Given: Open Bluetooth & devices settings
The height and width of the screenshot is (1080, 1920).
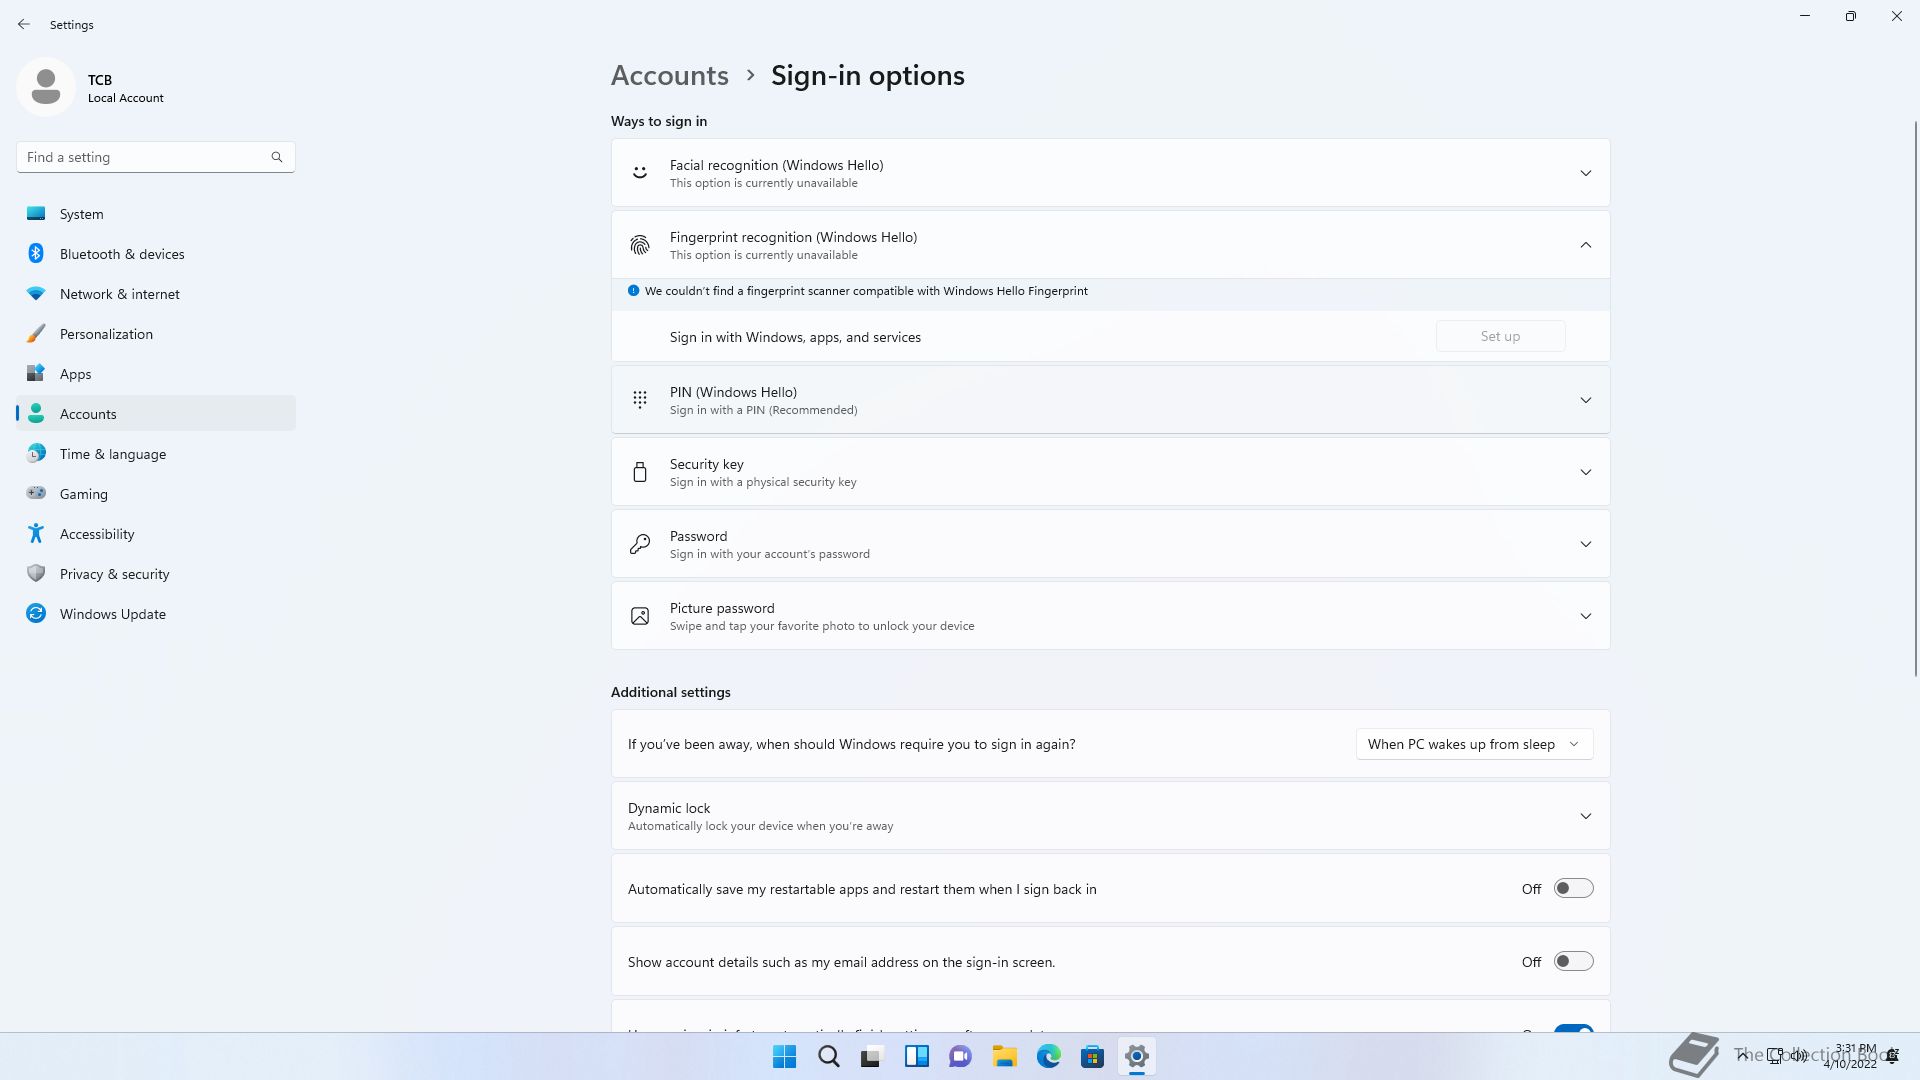Looking at the screenshot, I should (156, 254).
